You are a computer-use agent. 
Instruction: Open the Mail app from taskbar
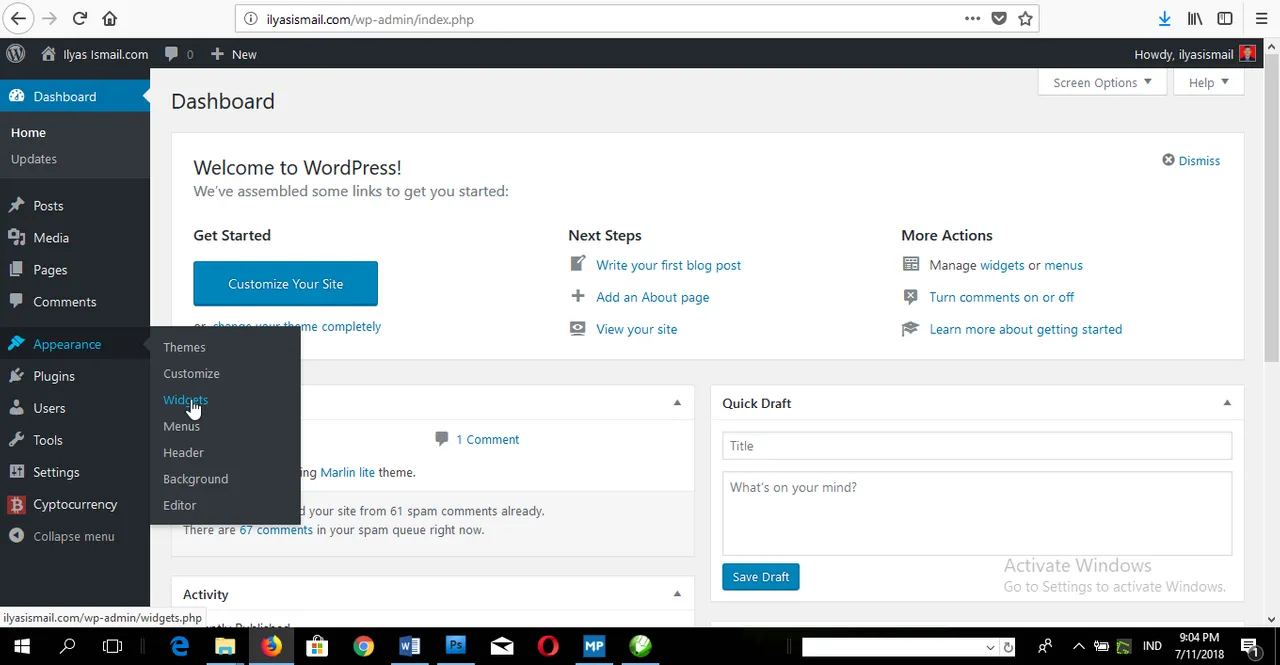tap(502, 646)
